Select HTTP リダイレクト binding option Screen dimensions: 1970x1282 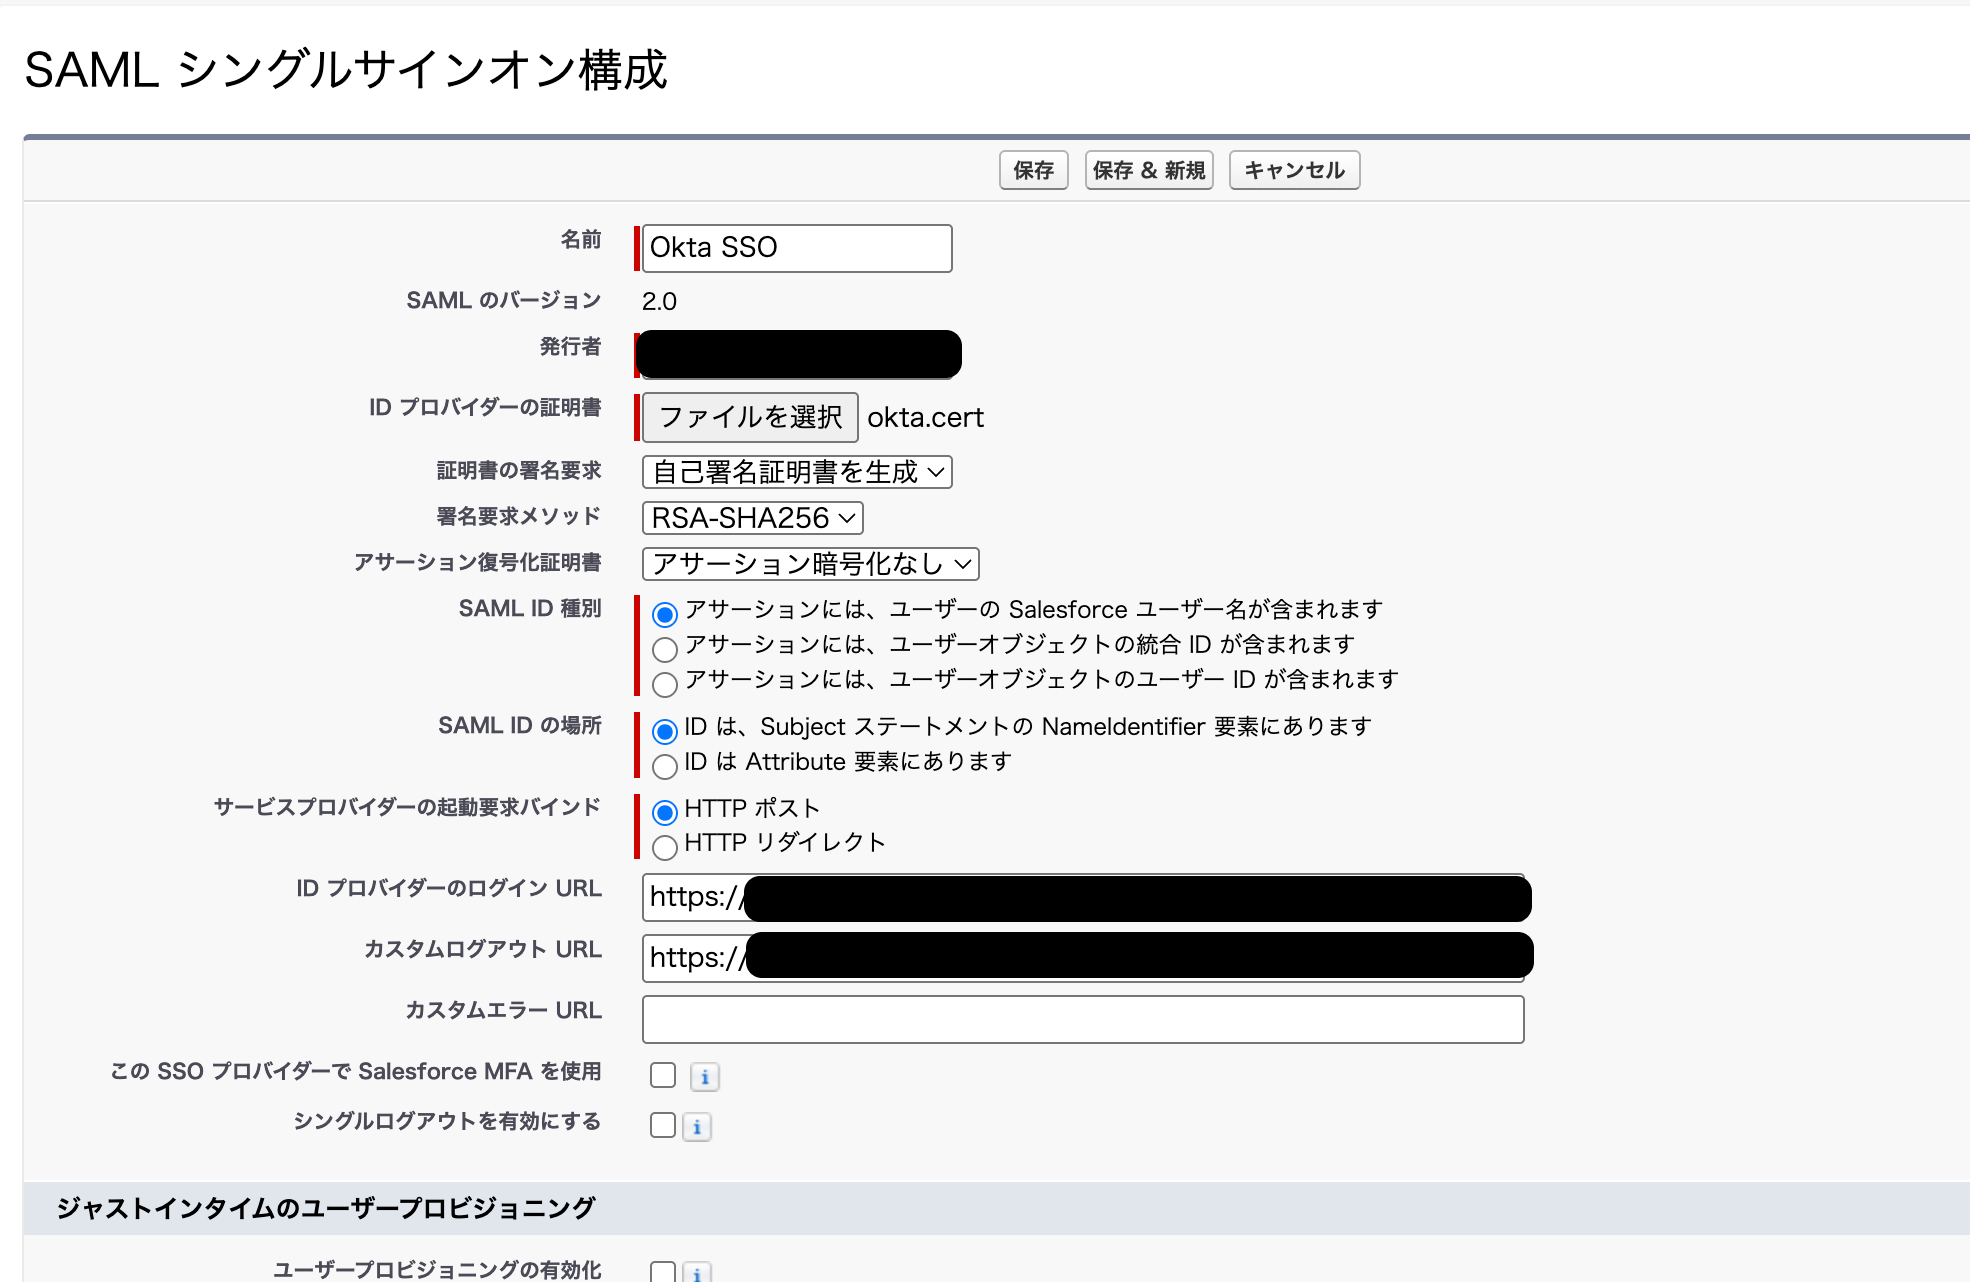point(663,847)
